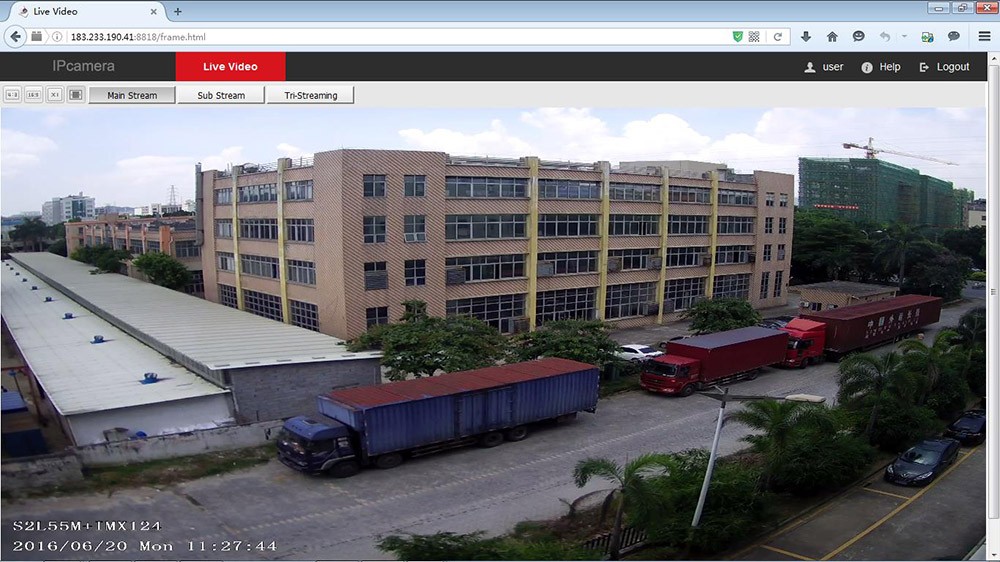Enable Tri-Streaming mode

coord(310,95)
